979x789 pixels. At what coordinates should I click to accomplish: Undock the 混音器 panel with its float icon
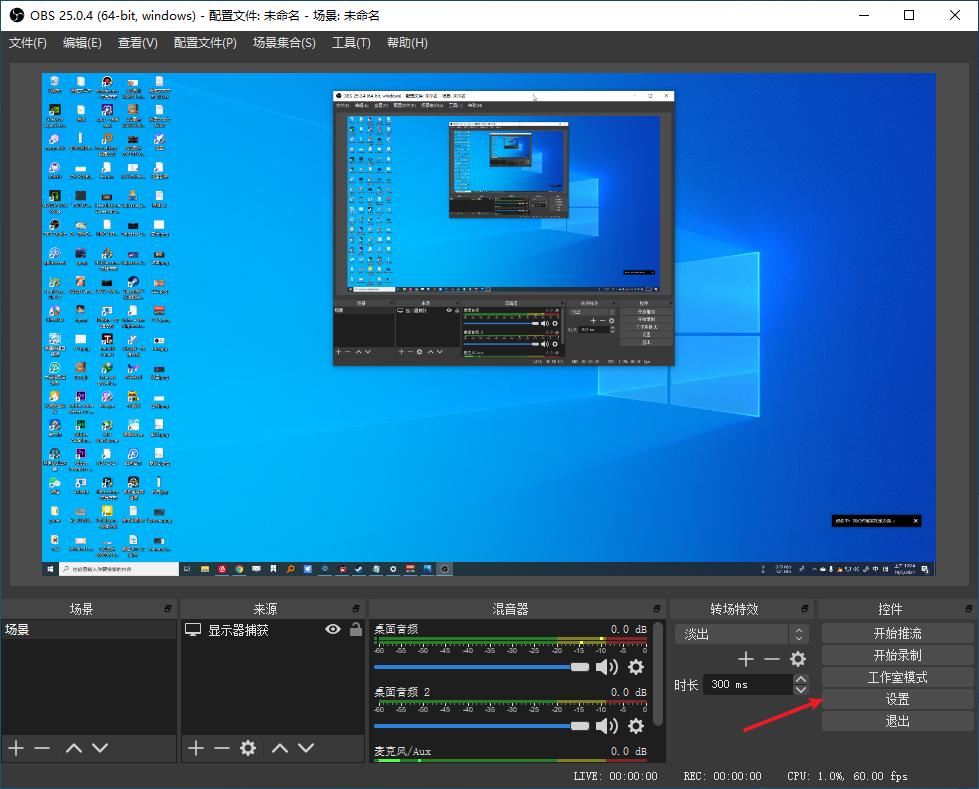pos(655,609)
